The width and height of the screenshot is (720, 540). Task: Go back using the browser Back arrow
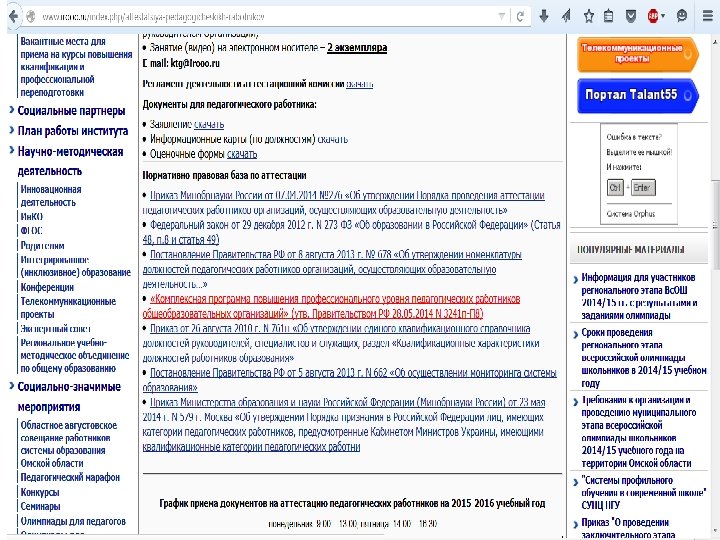(14, 17)
